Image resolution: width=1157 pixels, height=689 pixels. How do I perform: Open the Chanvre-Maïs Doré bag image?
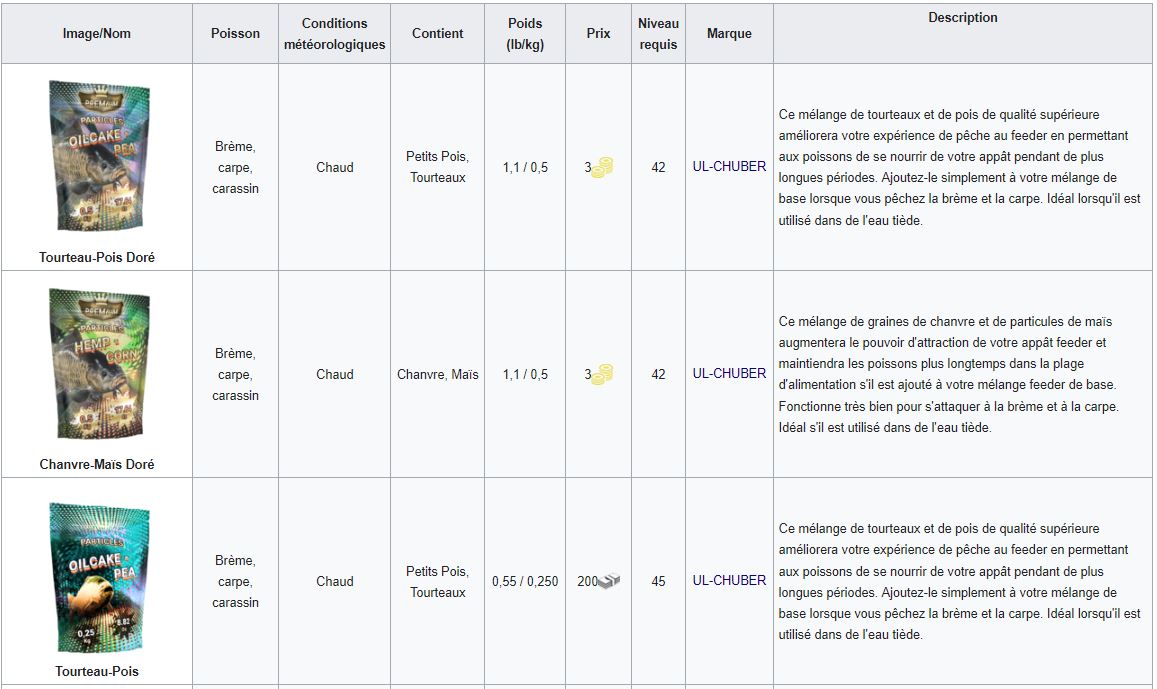pos(98,363)
